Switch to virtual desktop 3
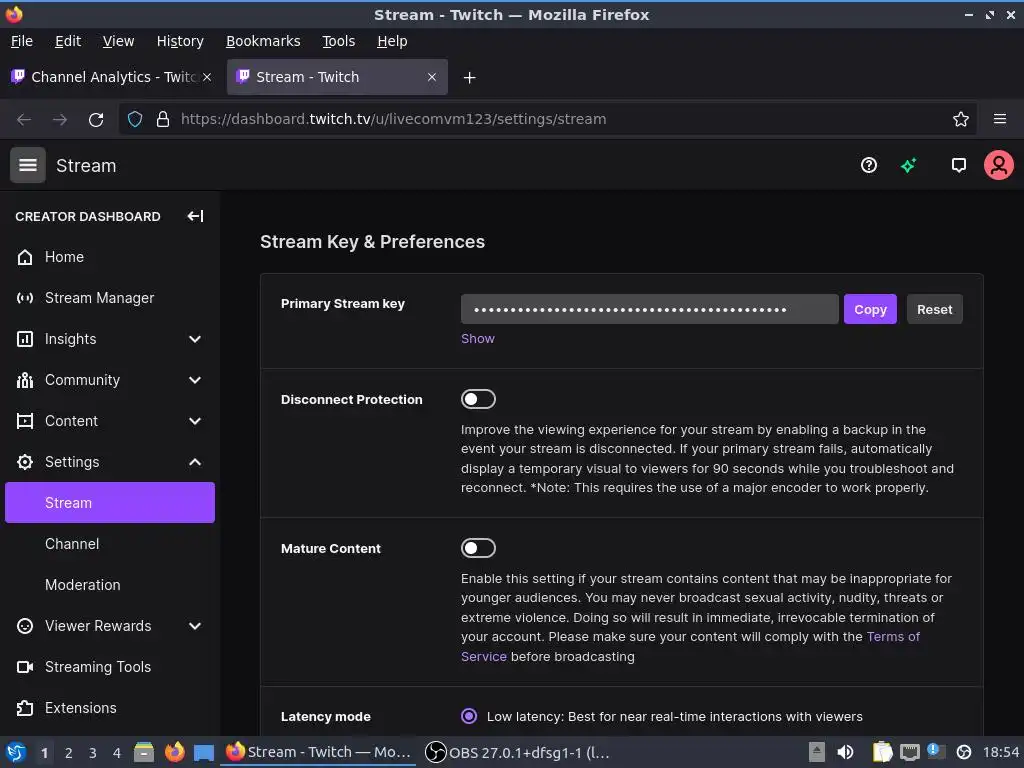Viewport: 1024px width, 768px height. 93,753
